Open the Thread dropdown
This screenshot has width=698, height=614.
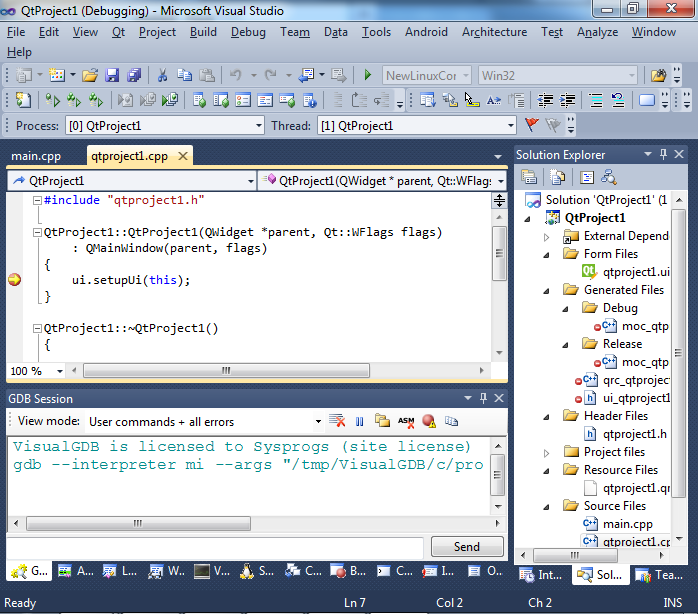(x=511, y=126)
